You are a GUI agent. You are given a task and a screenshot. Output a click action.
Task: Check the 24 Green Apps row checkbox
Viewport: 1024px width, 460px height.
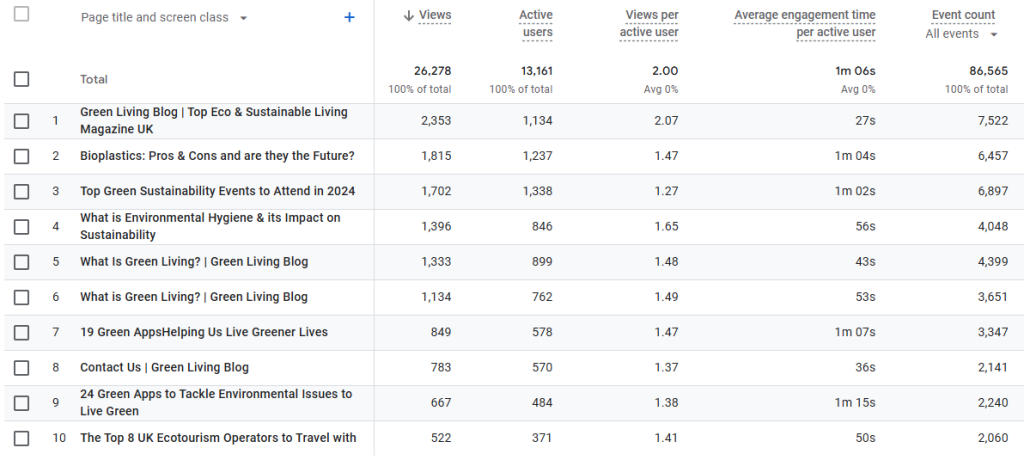[22, 403]
